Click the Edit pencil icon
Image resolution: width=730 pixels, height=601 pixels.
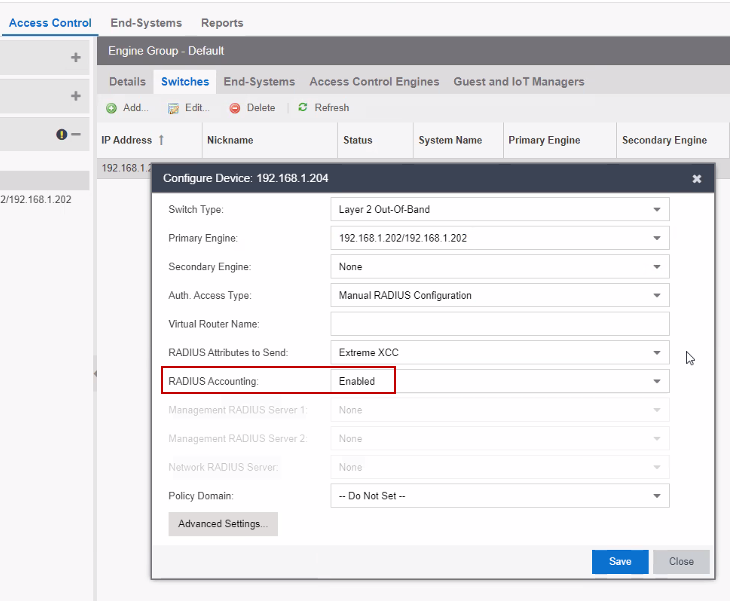point(173,108)
